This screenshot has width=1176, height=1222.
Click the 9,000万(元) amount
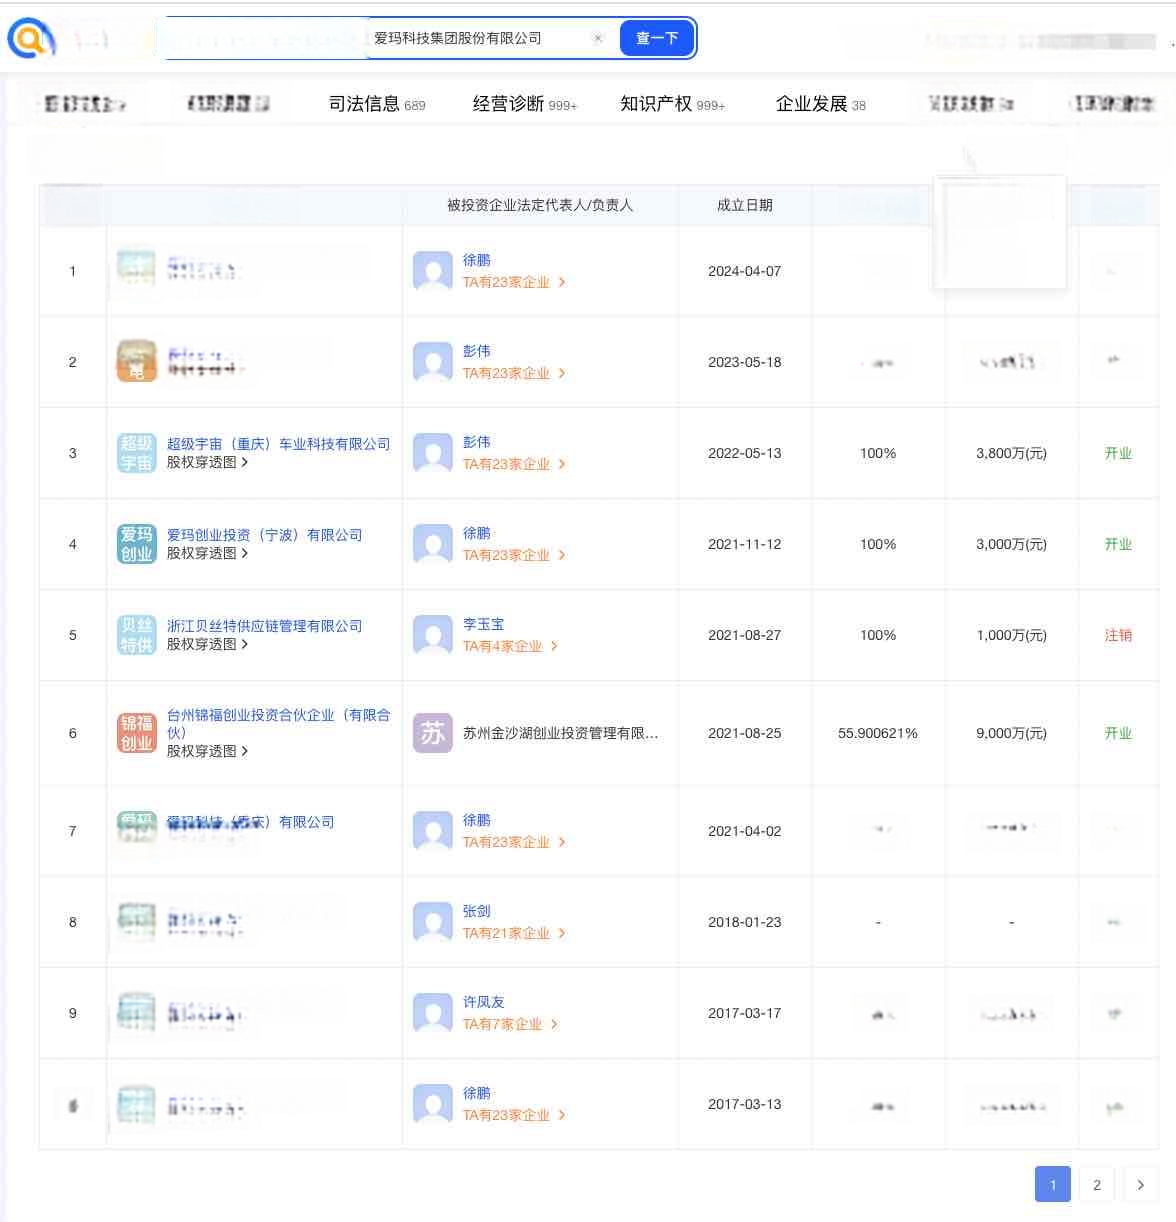pyautogui.click(x=1011, y=733)
